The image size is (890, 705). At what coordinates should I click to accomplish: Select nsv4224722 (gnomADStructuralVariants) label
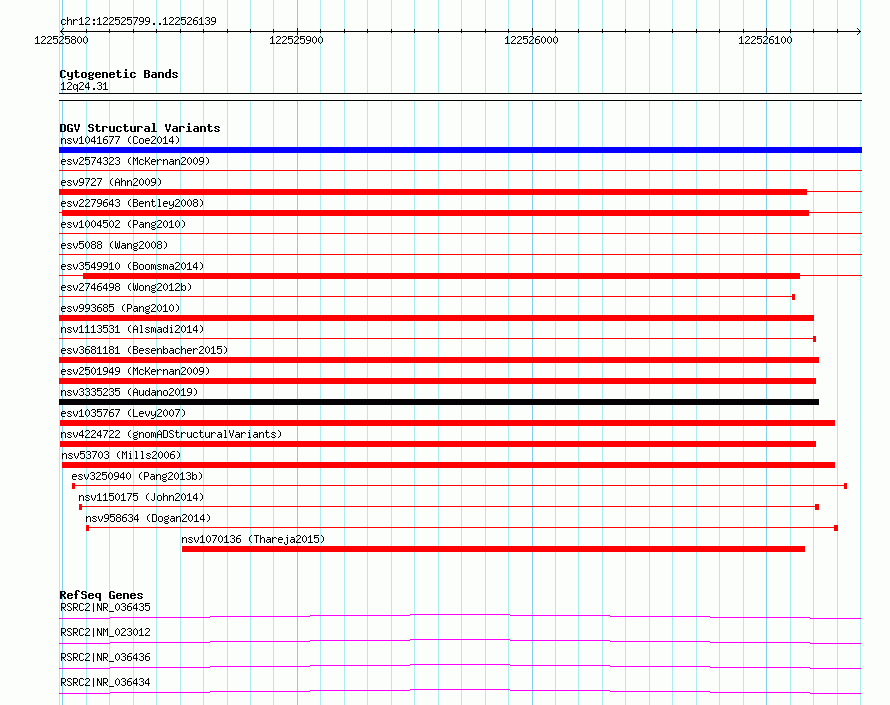point(171,434)
